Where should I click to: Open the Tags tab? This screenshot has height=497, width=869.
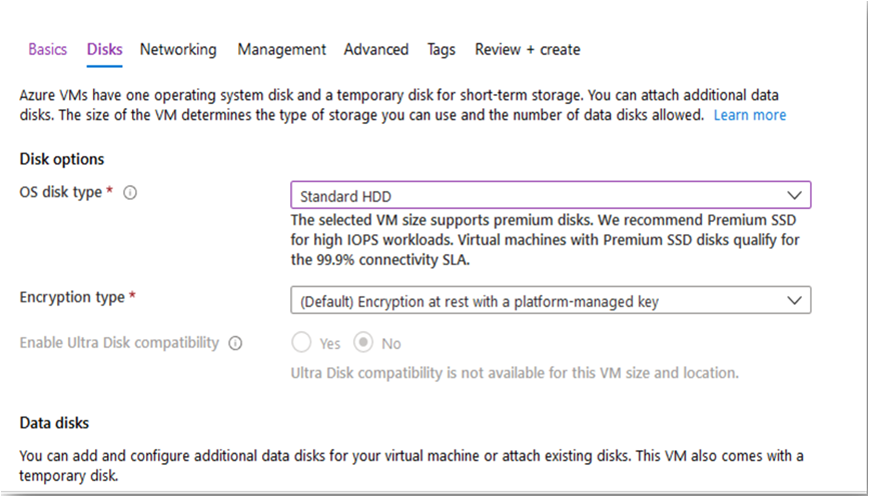[441, 50]
